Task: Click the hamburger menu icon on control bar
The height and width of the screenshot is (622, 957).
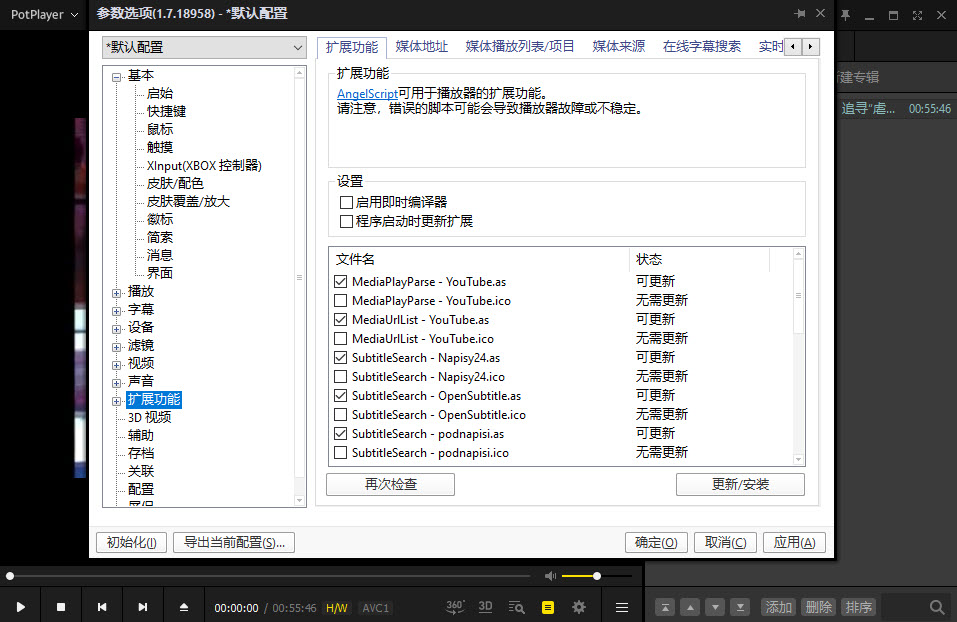Action: 621,606
